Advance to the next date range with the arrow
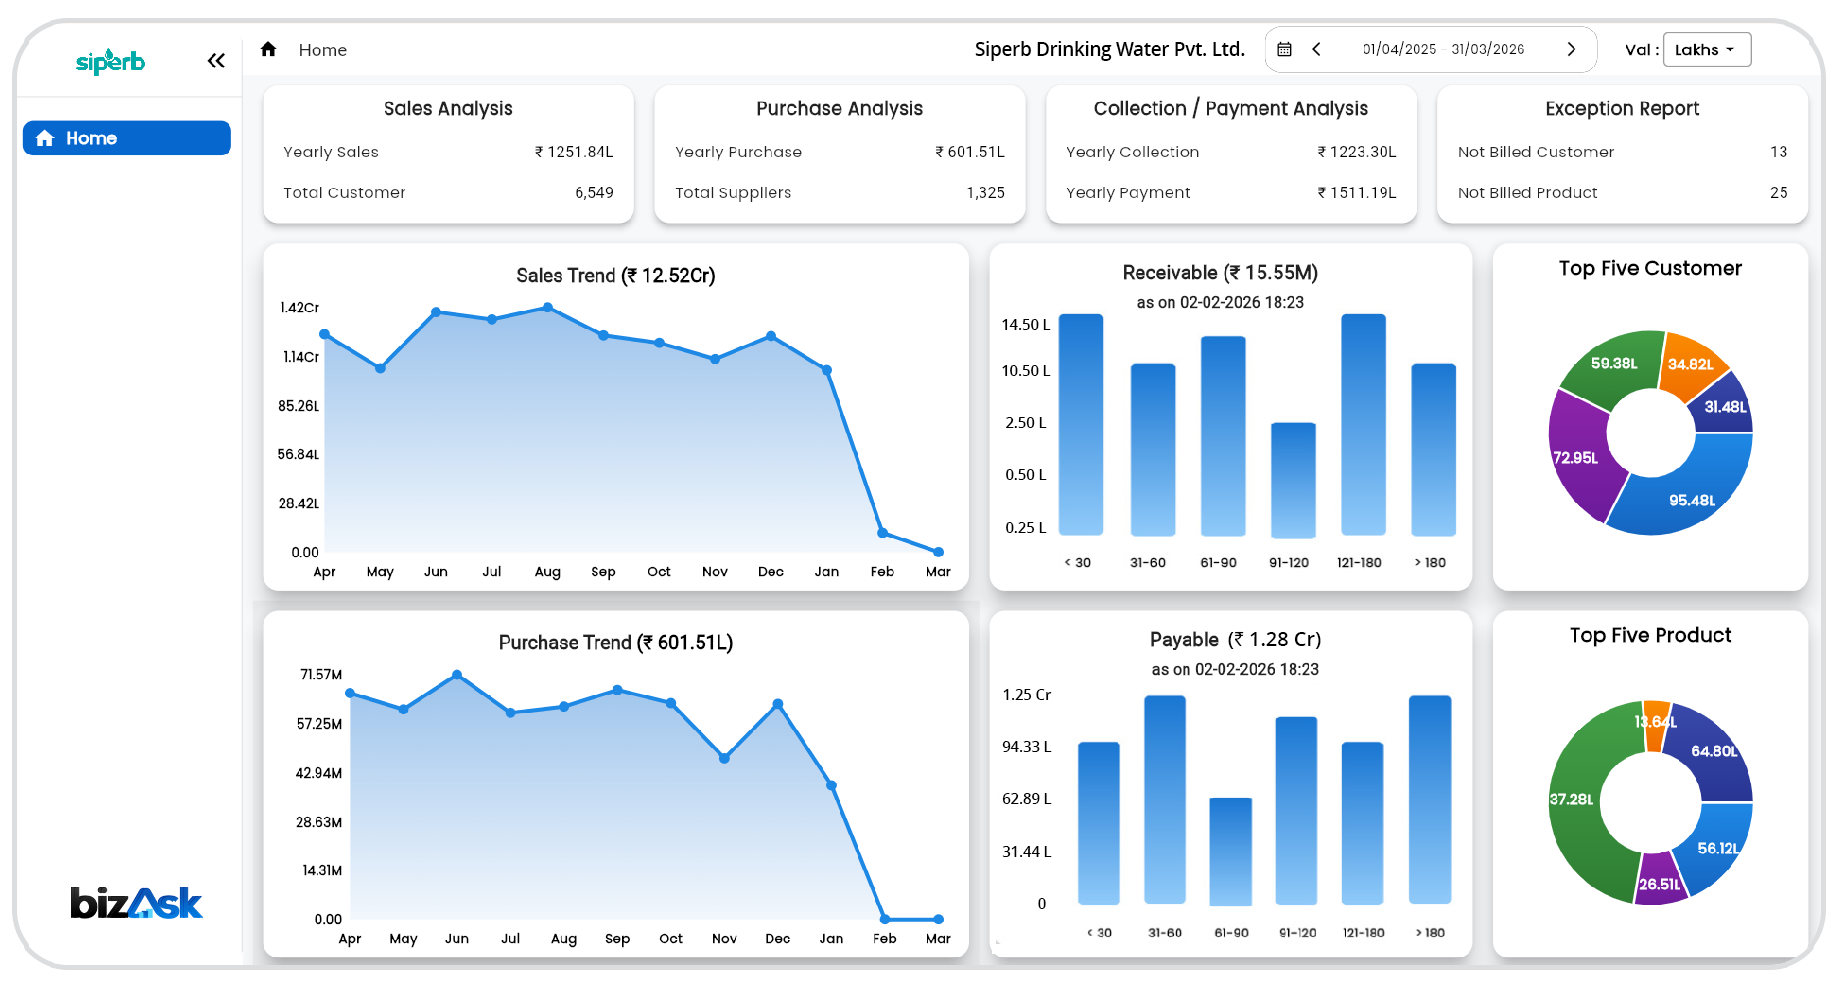The width and height of the screenshot is (1838, 985). click(x=1571, y=49)
